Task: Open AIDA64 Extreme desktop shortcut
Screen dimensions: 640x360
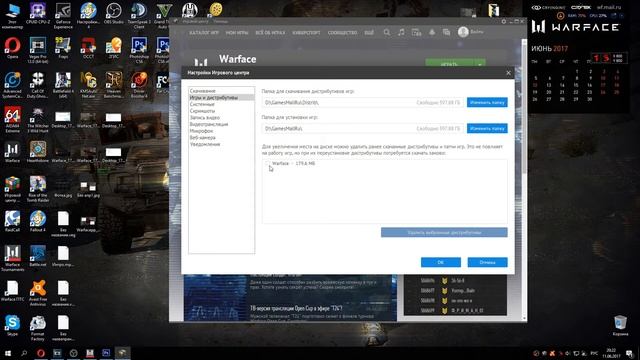Action: click(12, 120)
